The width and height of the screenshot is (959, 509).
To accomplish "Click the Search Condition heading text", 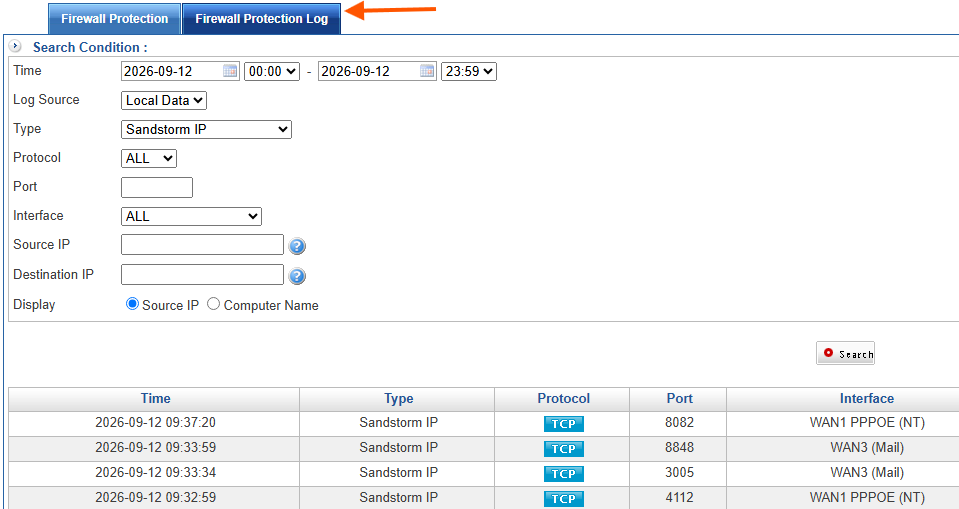I will (x=90, y=47).
